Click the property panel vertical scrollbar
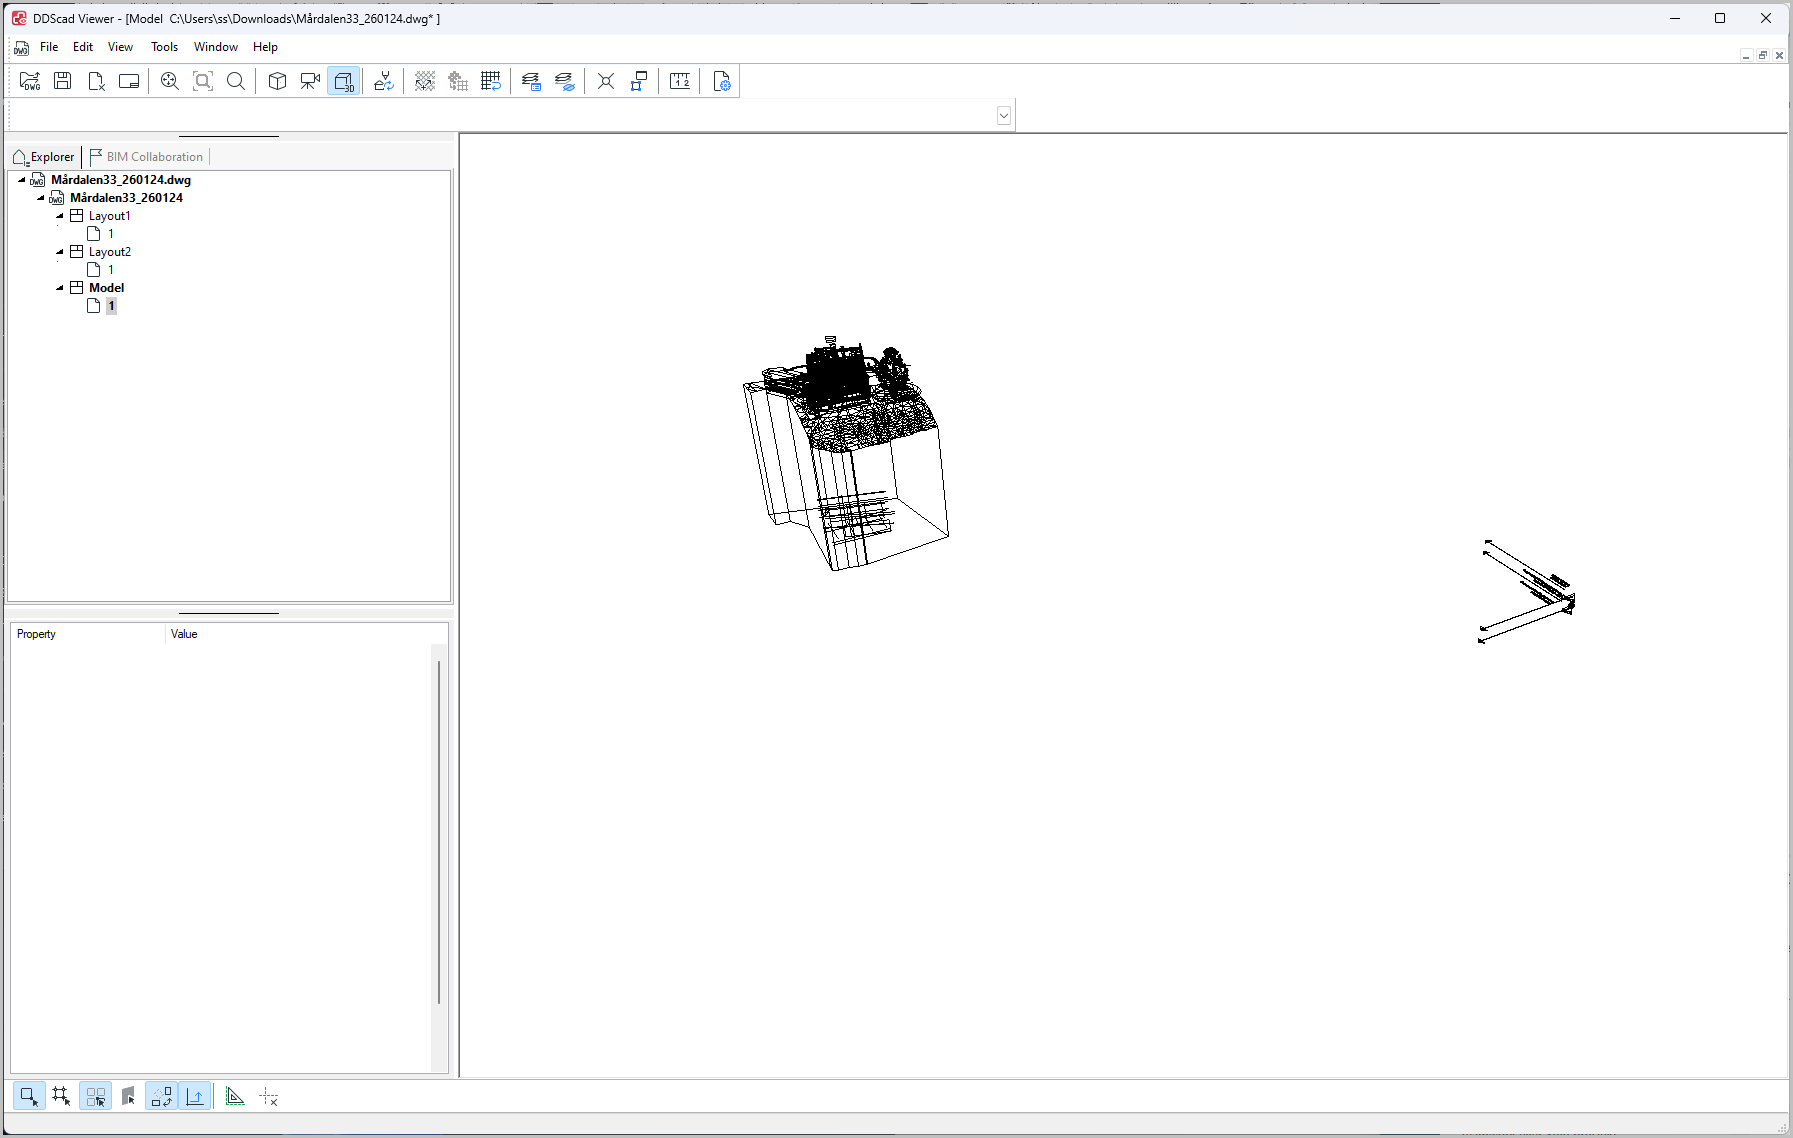The width and height of the screenshot is (1793, 1138). (439, 830)
